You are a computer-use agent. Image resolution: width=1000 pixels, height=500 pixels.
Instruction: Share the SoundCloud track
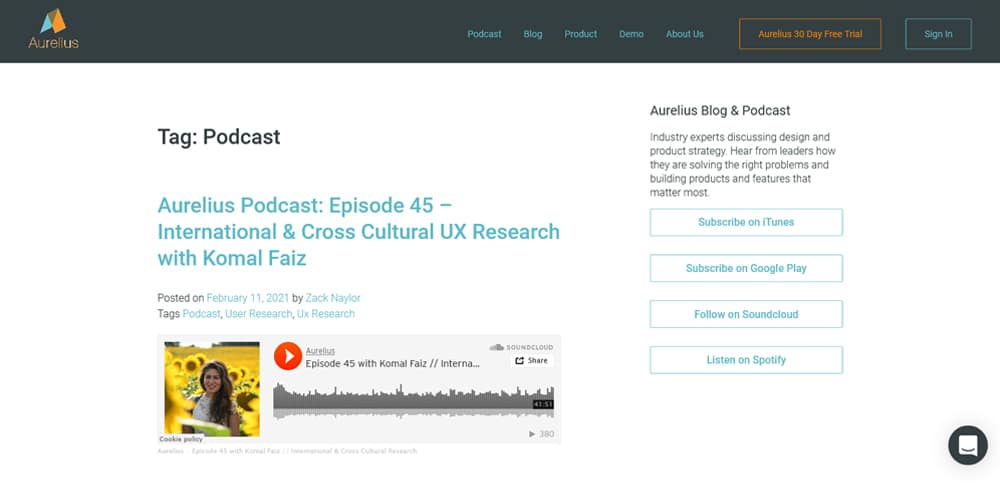pos(531,360)
